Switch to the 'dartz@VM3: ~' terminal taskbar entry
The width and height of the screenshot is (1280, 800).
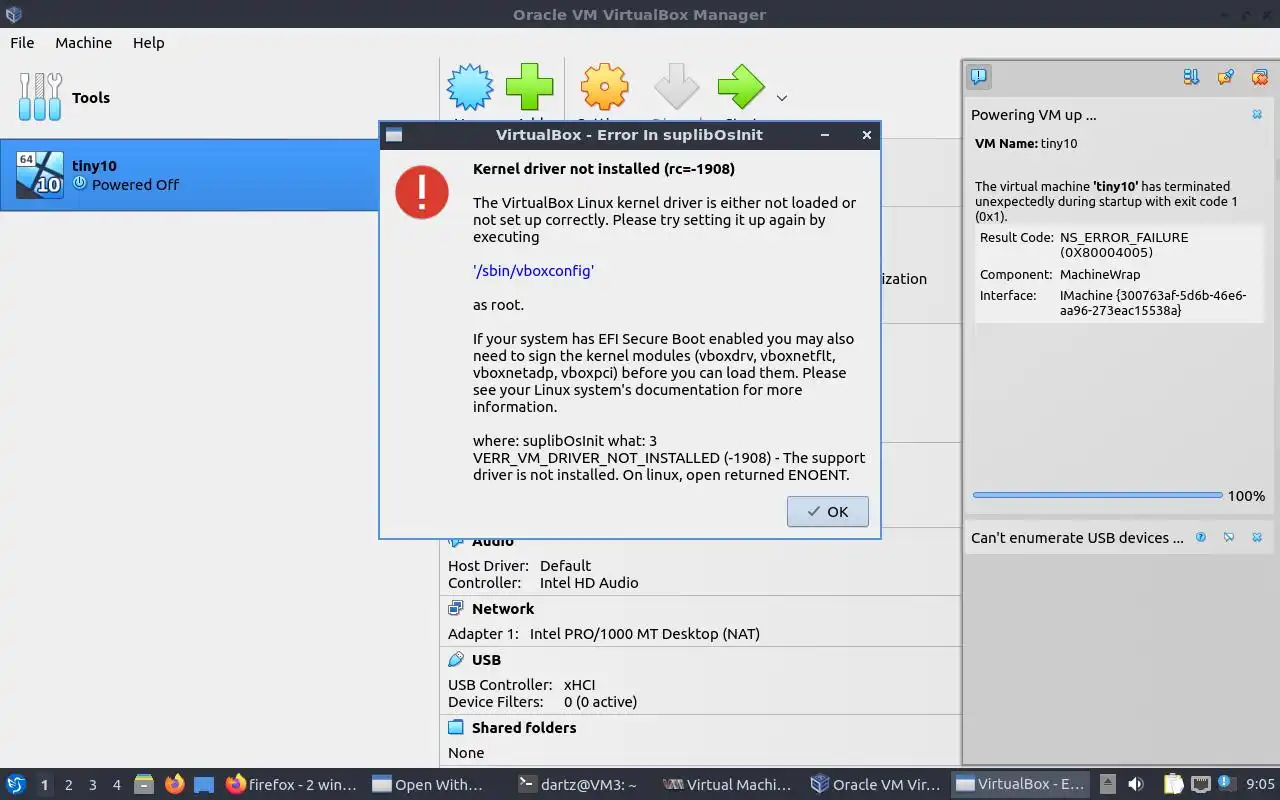[x=583, y=785]
